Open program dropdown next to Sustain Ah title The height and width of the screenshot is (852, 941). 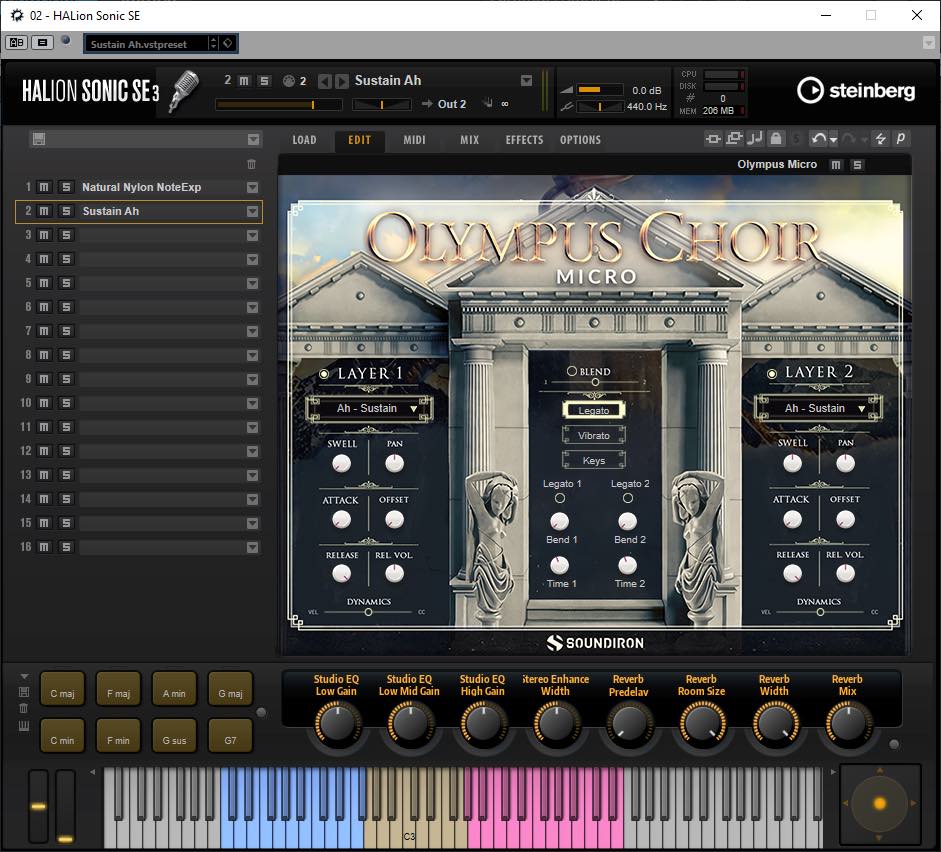(x=526, y=80)
